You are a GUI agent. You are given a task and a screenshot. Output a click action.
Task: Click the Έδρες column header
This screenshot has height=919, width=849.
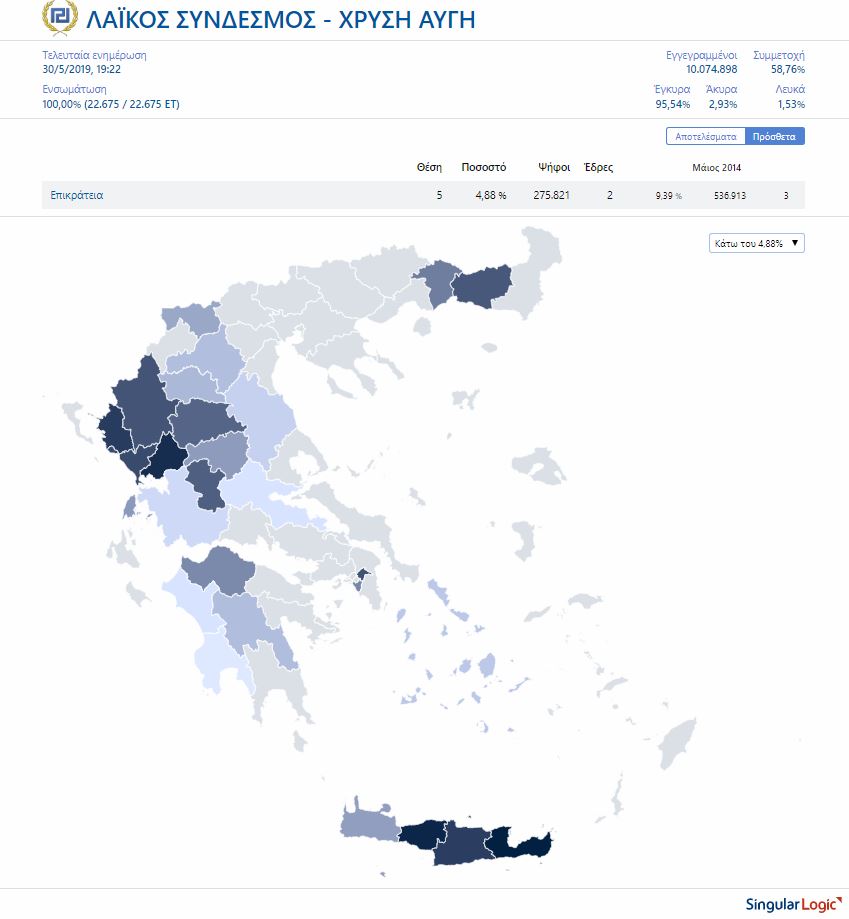598,167
